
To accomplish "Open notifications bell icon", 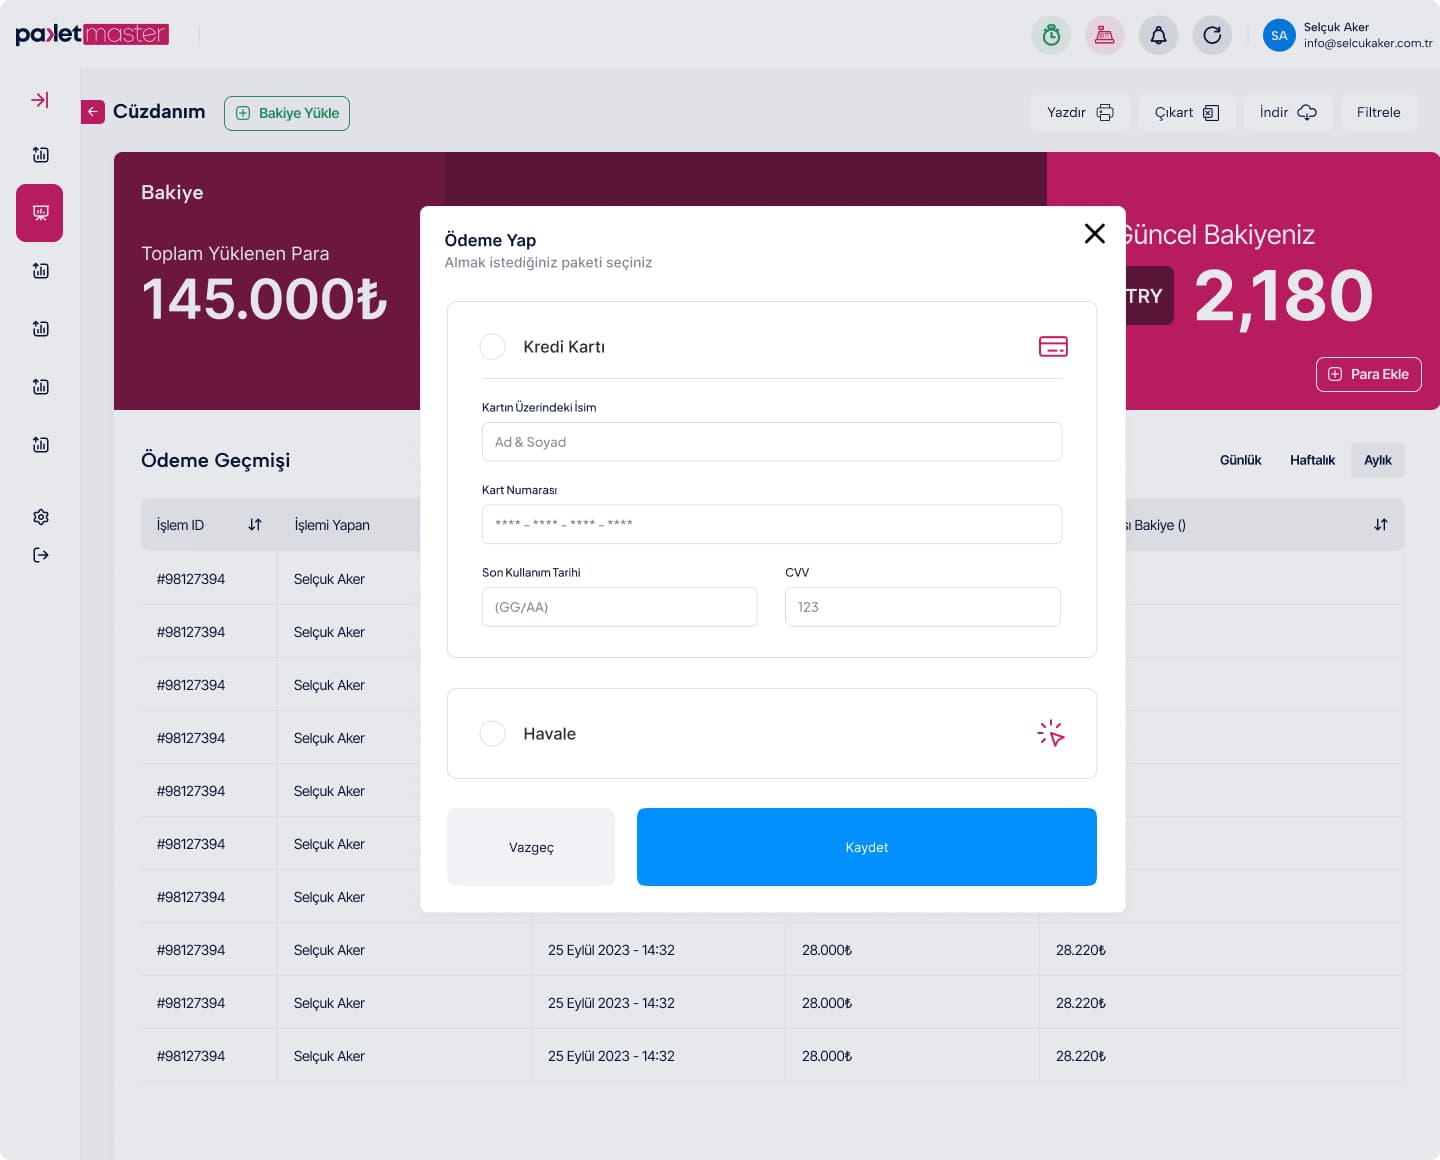I will [x=1158, y=35].
